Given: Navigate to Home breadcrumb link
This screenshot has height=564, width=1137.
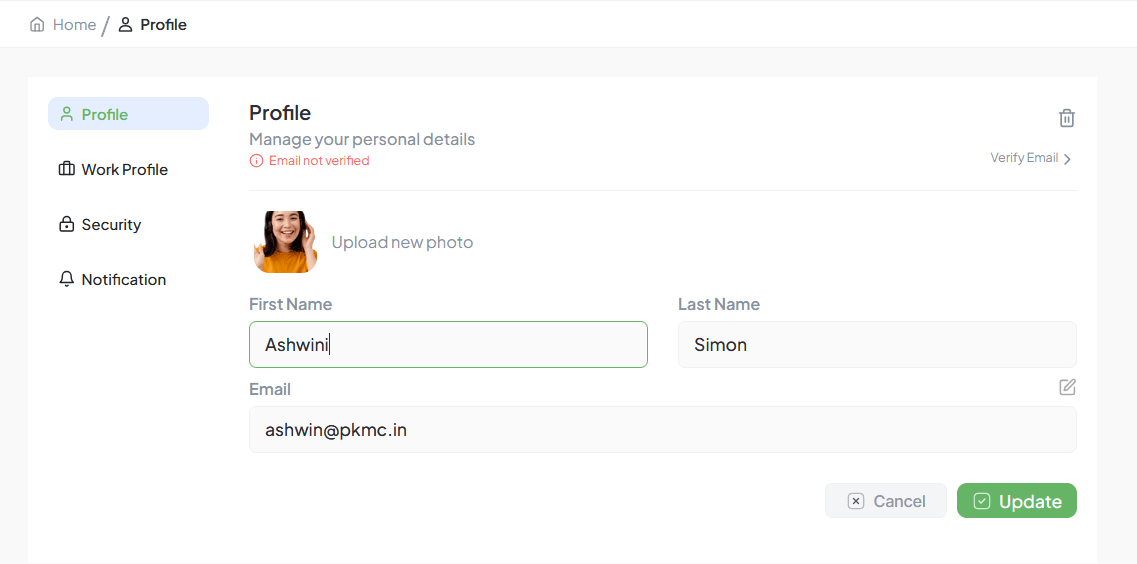Looking at the screenshot, I should coord(74,25).
